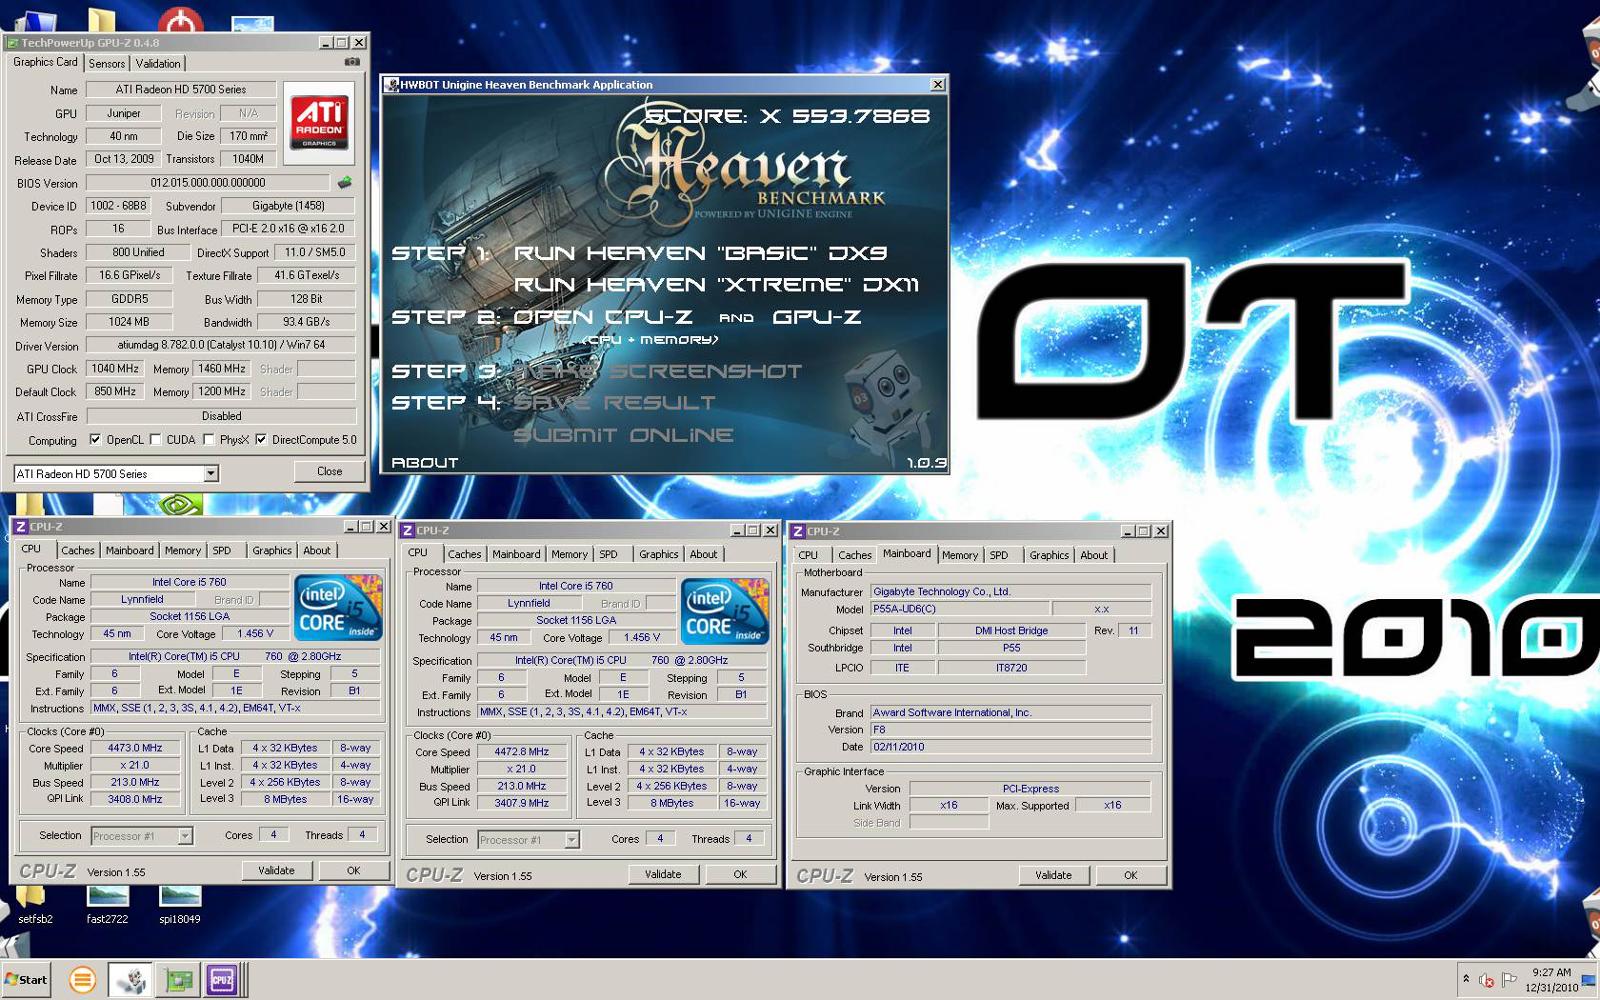Click the GPU-Z screenshot camera icon
The image size is (1600, 1000).
tap(352, 62)
